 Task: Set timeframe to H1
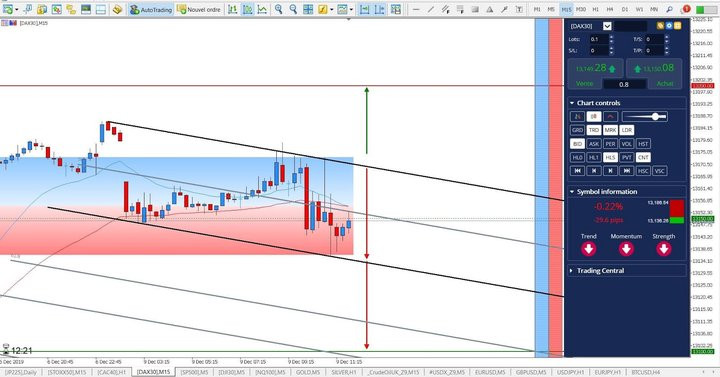[596, 9]
